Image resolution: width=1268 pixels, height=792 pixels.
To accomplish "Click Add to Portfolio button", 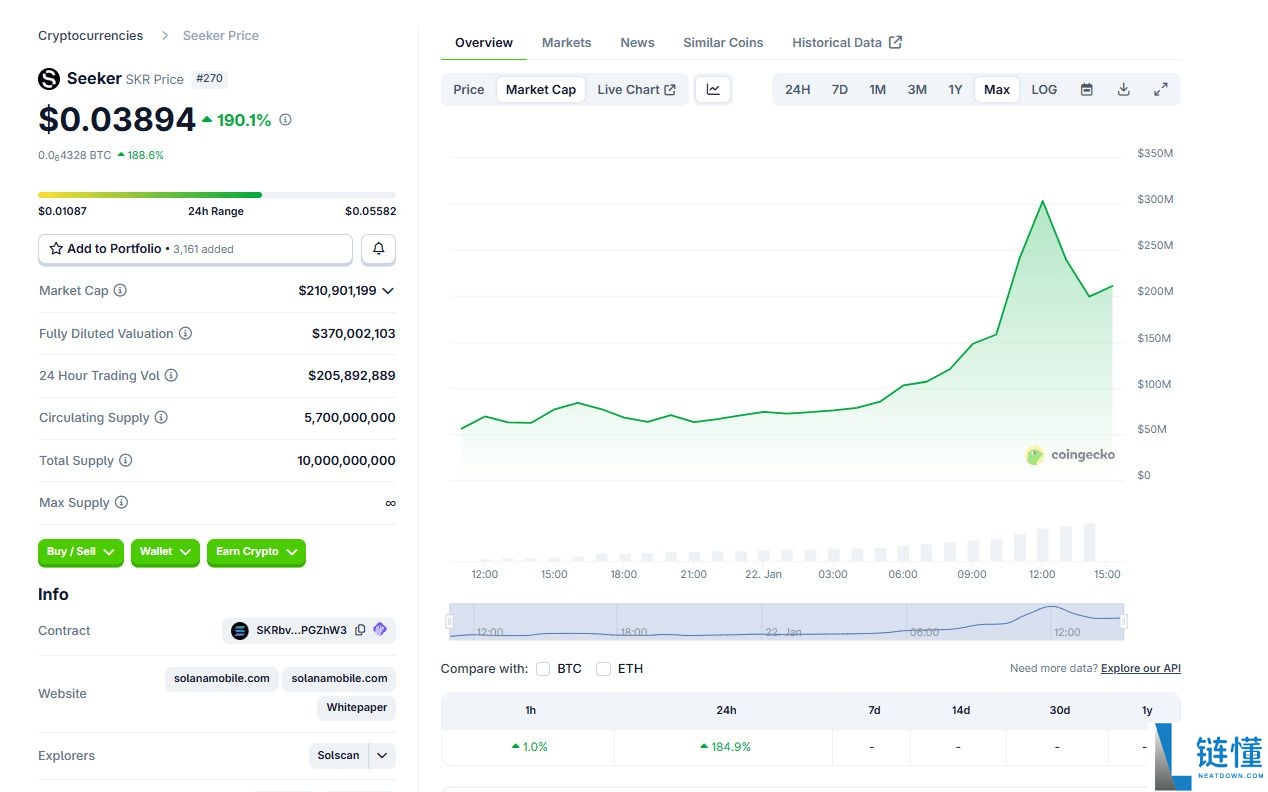I will point(195,249).
